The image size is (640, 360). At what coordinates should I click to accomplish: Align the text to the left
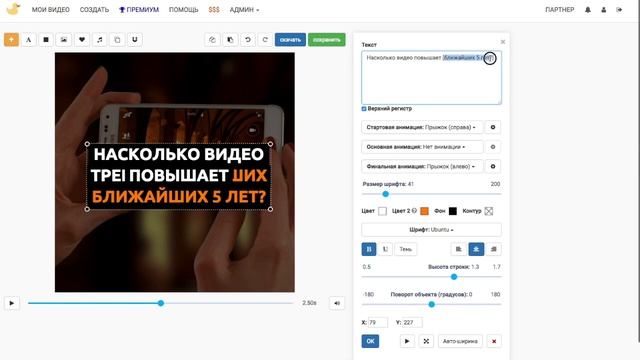tap(459, 249)
